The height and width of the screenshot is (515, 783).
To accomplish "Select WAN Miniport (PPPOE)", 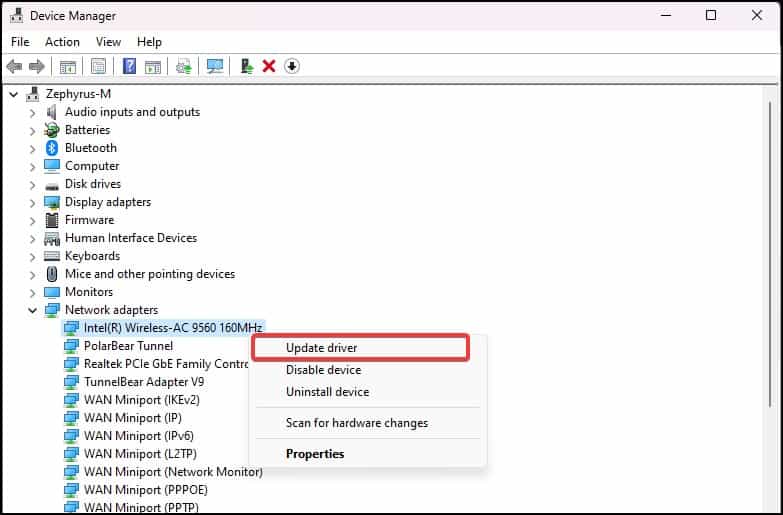I will 146,490.
